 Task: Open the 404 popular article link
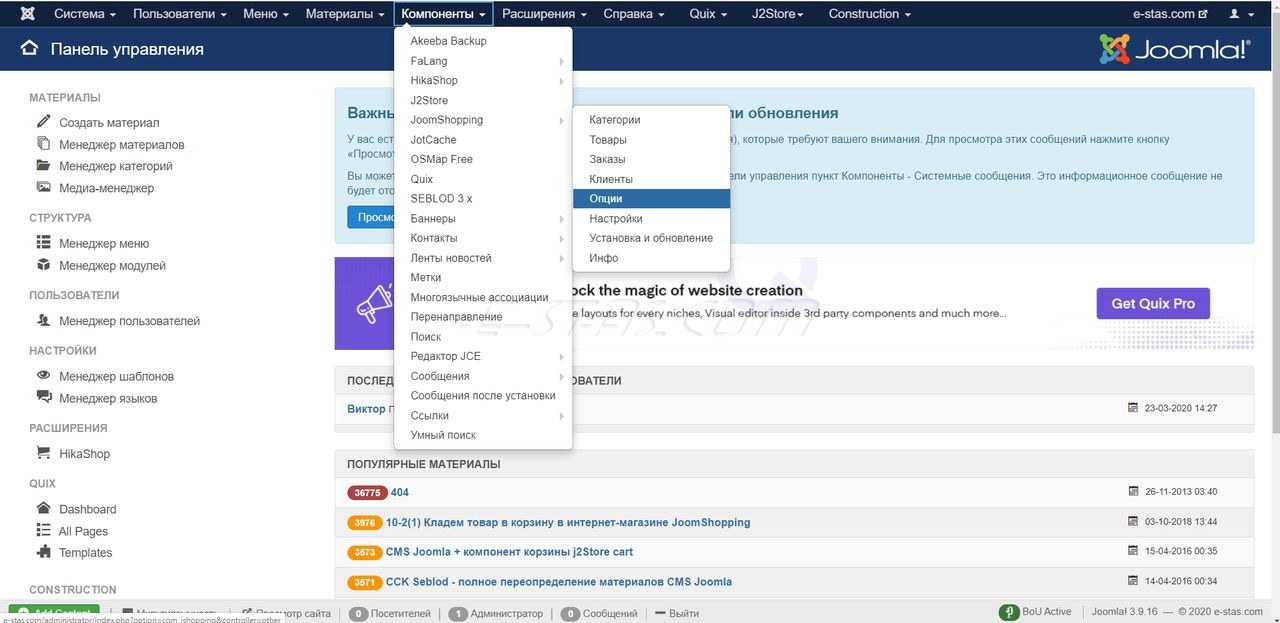pyautogui.click(x=400, y=492)
